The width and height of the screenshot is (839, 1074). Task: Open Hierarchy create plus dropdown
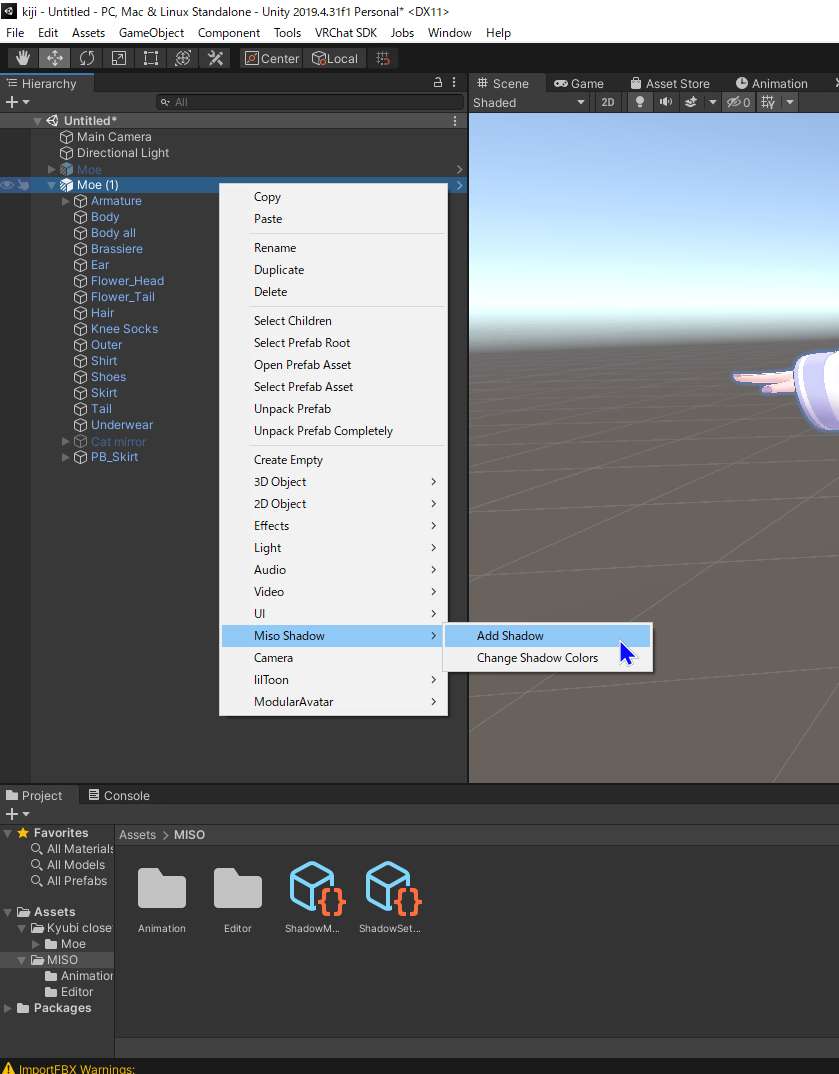pos(17,102)
